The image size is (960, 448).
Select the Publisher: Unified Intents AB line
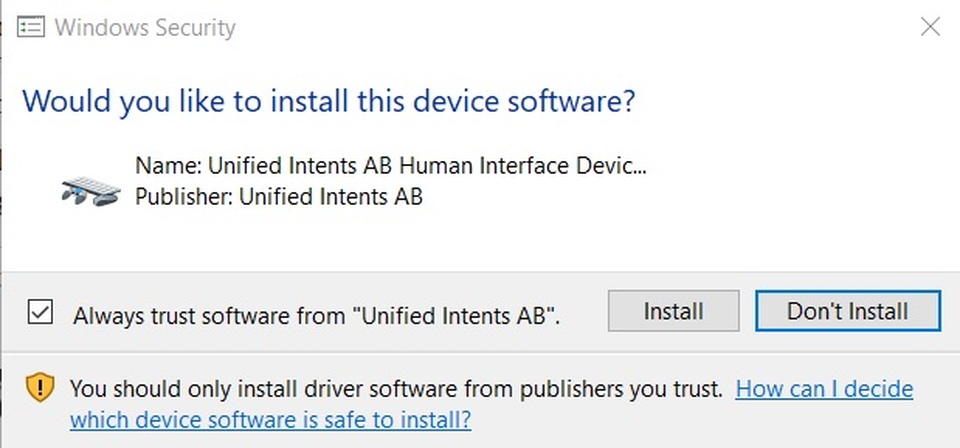[279, 196]
